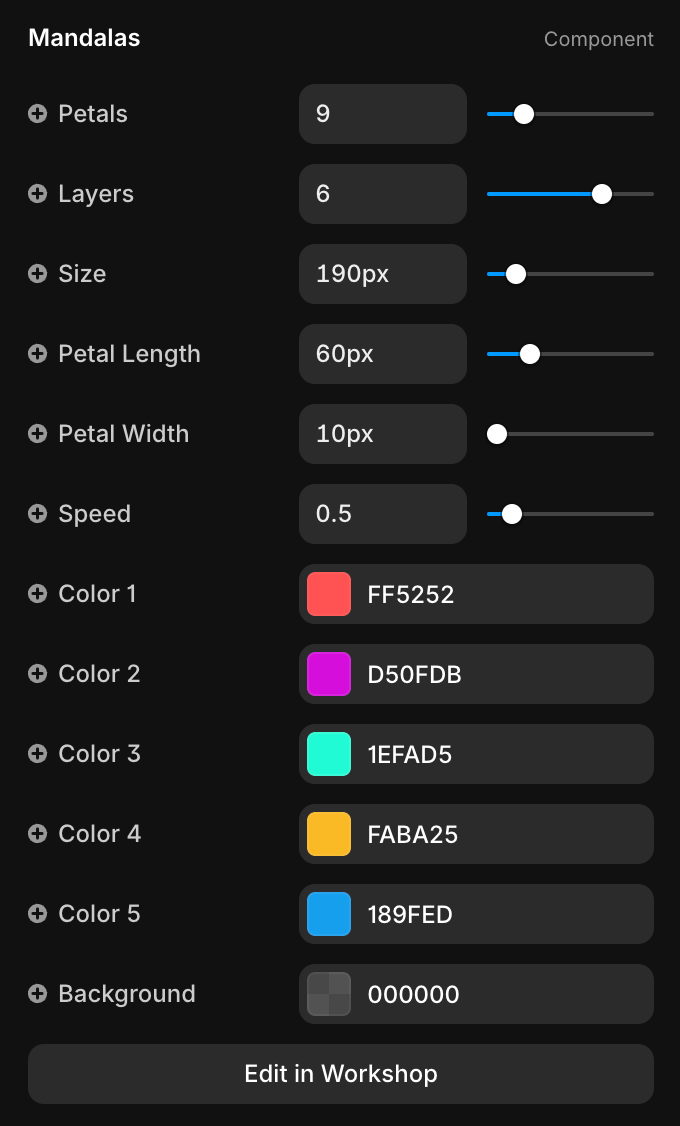The height and width of the screenshot is (1126, 680).
Task: Click the Component label in header
Action: [x=598, y=39]
